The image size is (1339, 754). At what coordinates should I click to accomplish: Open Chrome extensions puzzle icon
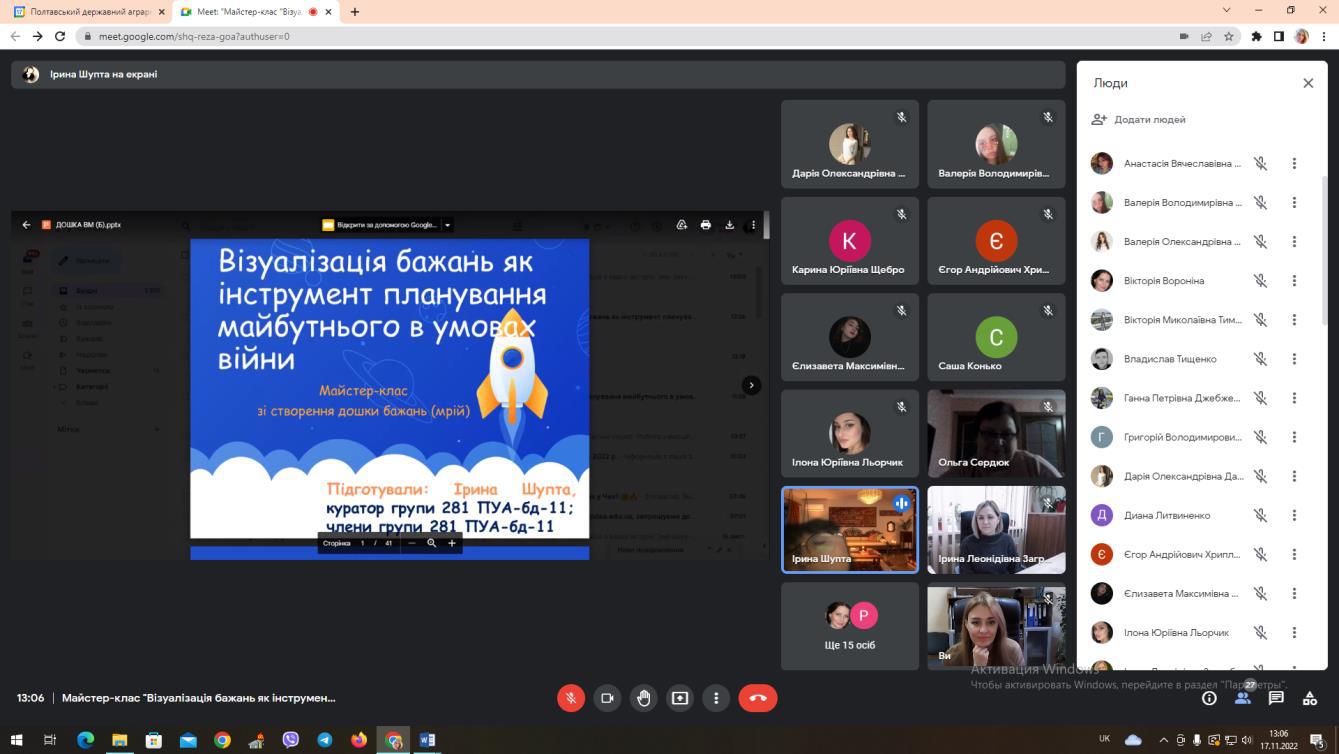click(1257, 36)
